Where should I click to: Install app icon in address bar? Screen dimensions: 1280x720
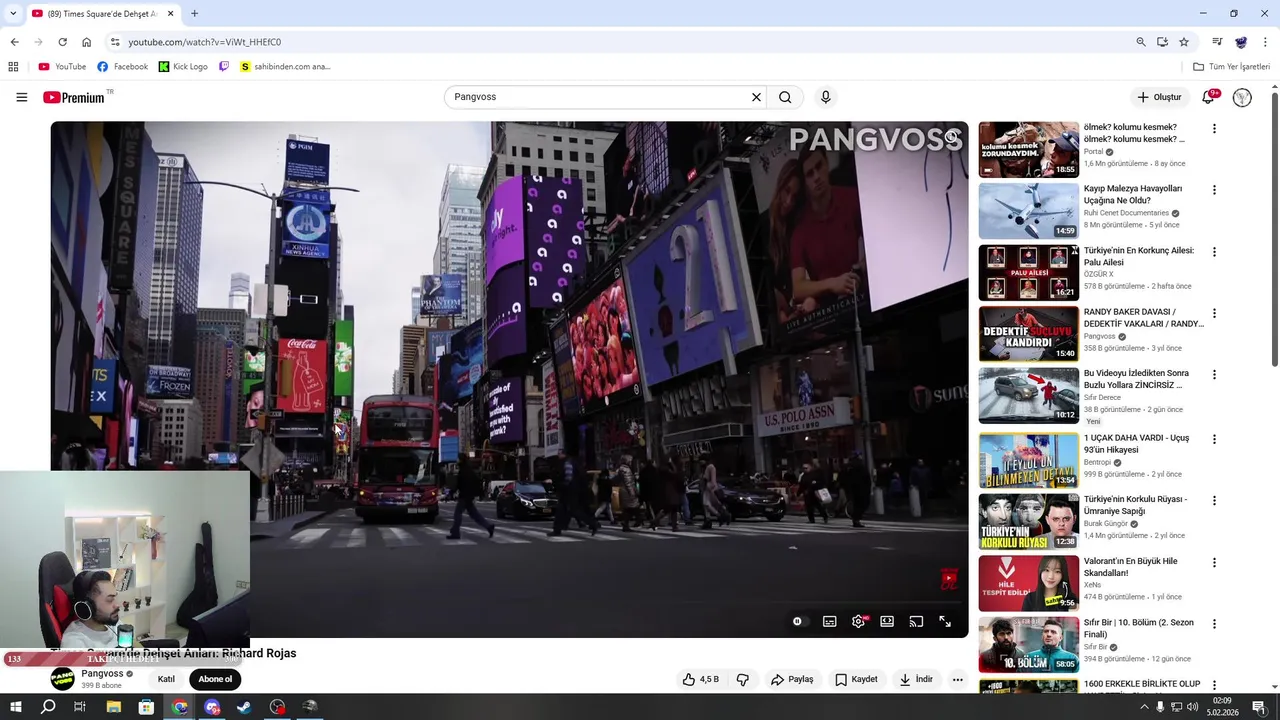pyautogui.click(x=1162, y=42)
